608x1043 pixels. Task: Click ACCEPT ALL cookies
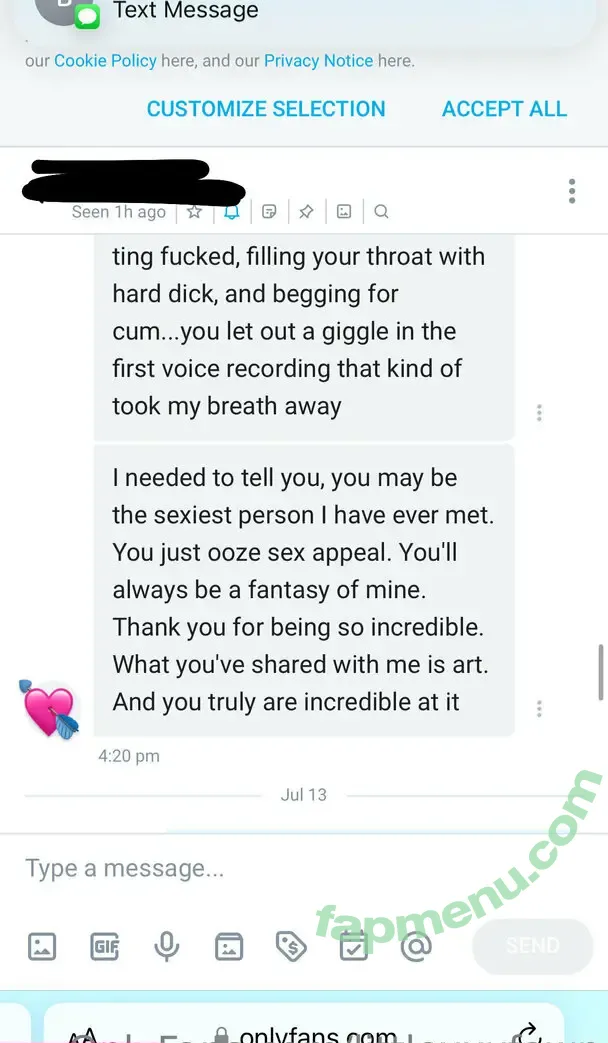click(x=505, y=109)
